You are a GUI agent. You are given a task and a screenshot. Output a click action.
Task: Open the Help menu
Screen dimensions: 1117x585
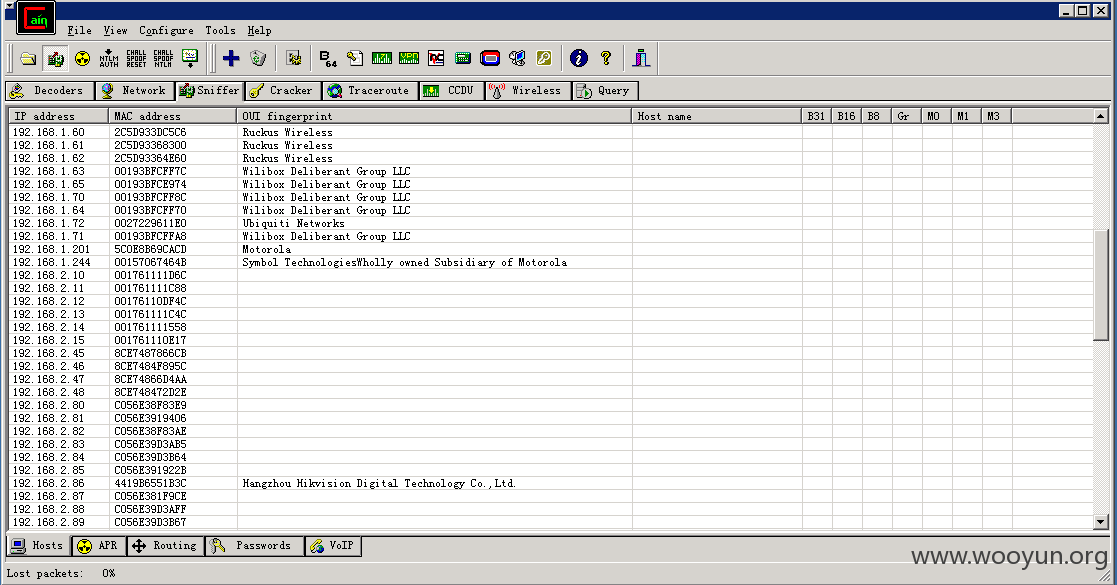259,30
